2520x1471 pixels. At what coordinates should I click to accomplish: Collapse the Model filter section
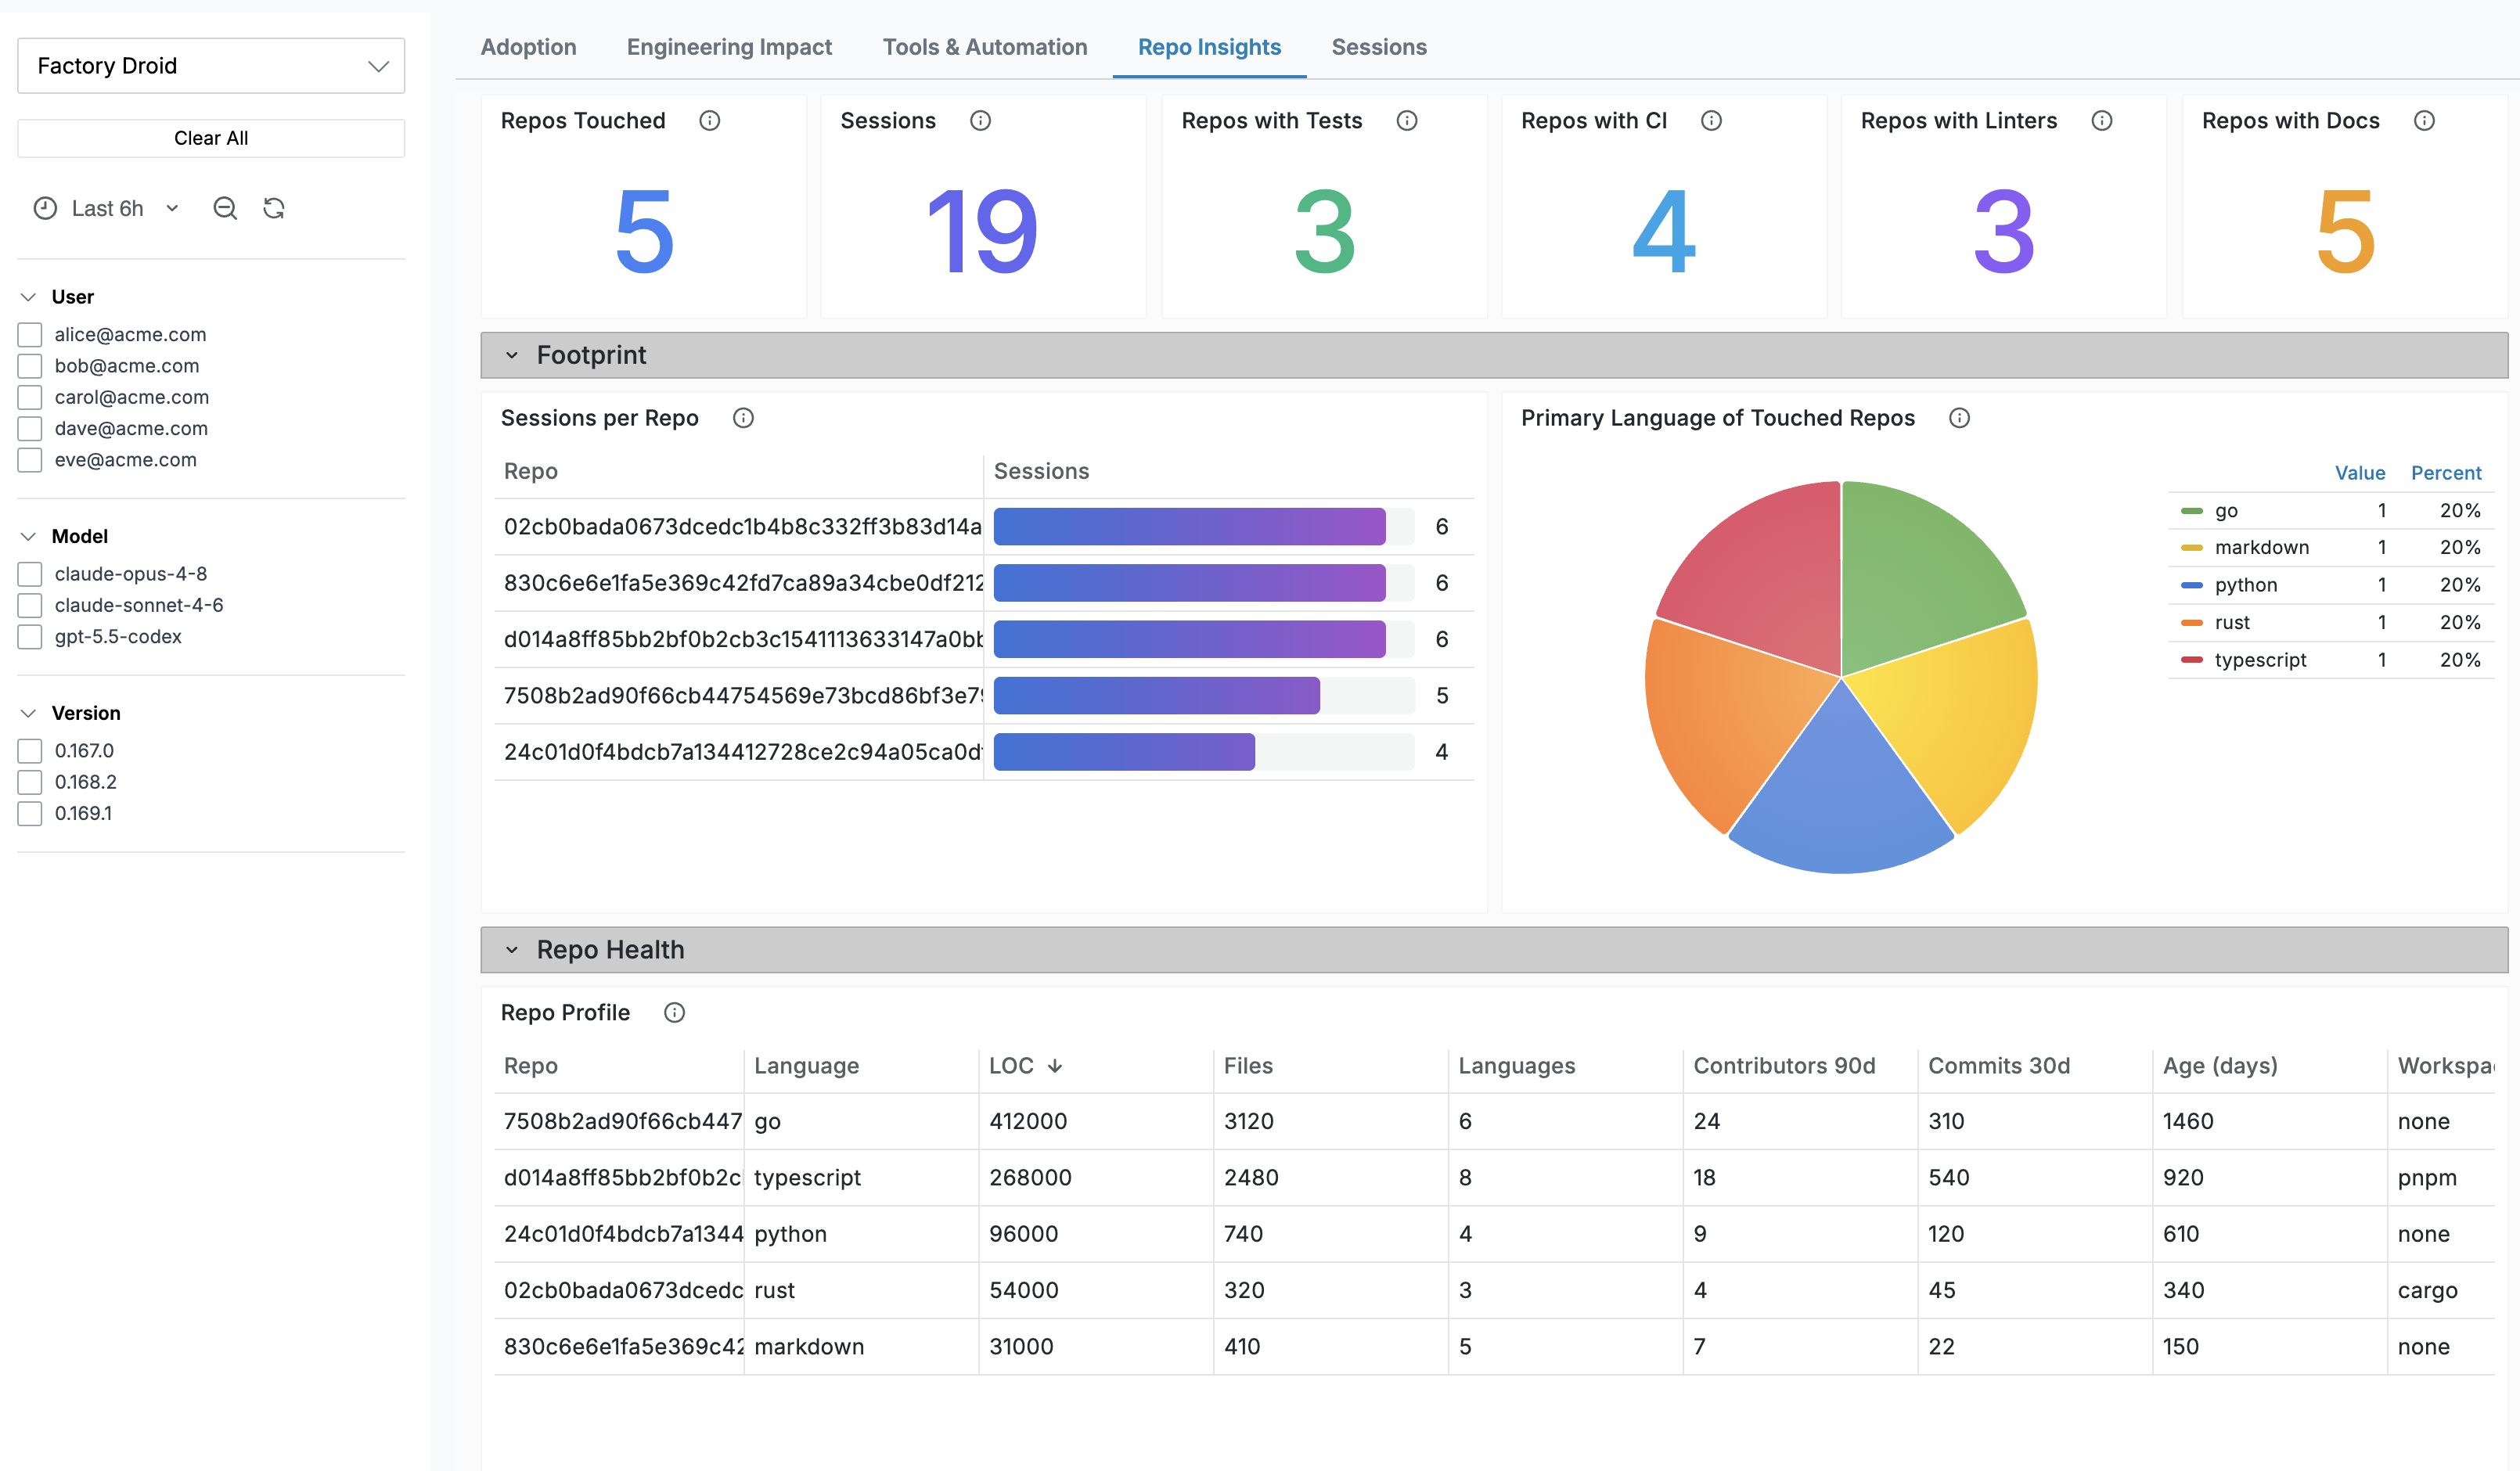coord(29,536)
